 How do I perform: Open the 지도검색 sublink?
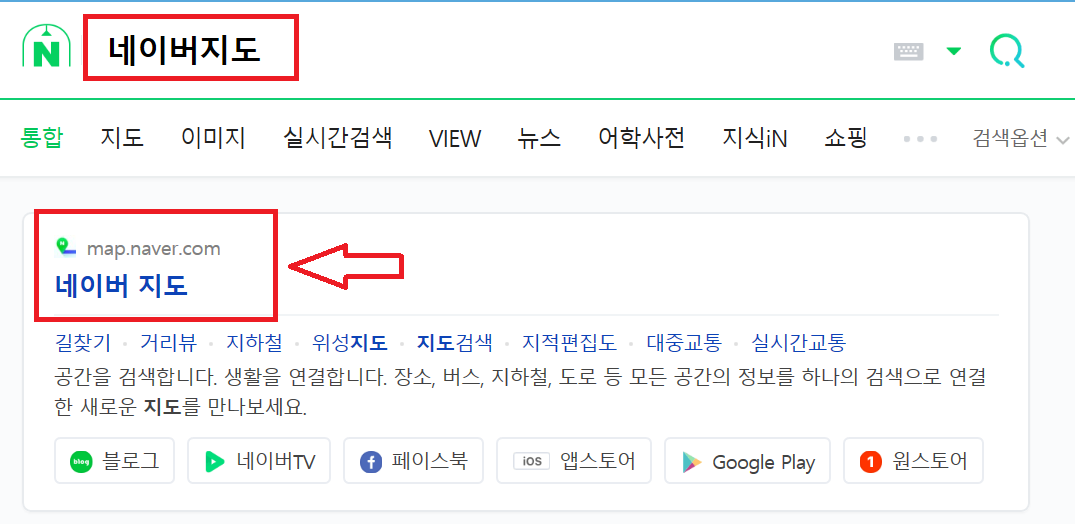point(455,342)
